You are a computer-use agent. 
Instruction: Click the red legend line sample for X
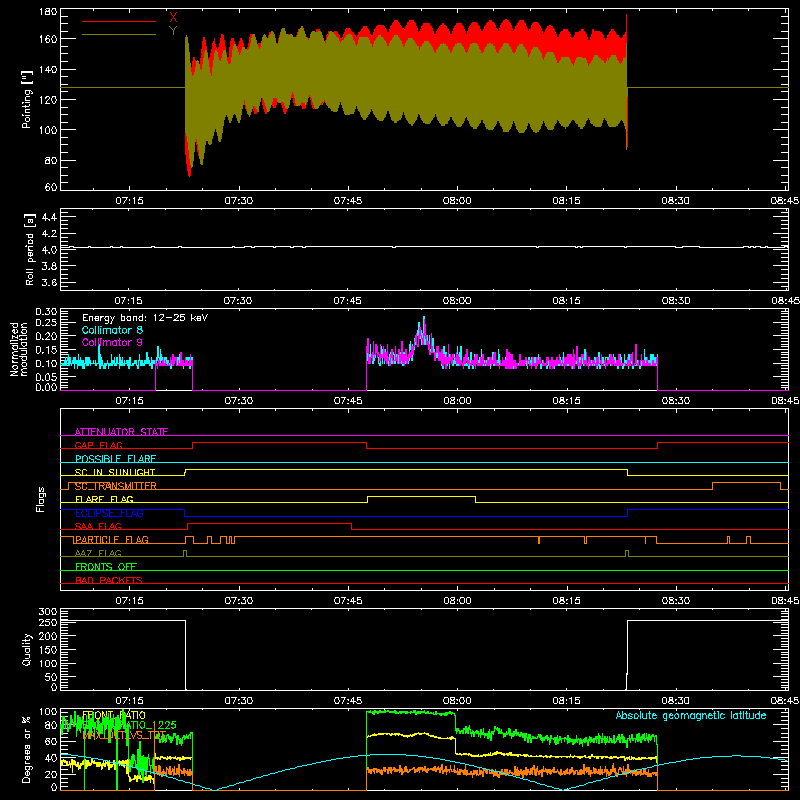tap(119, 21)
